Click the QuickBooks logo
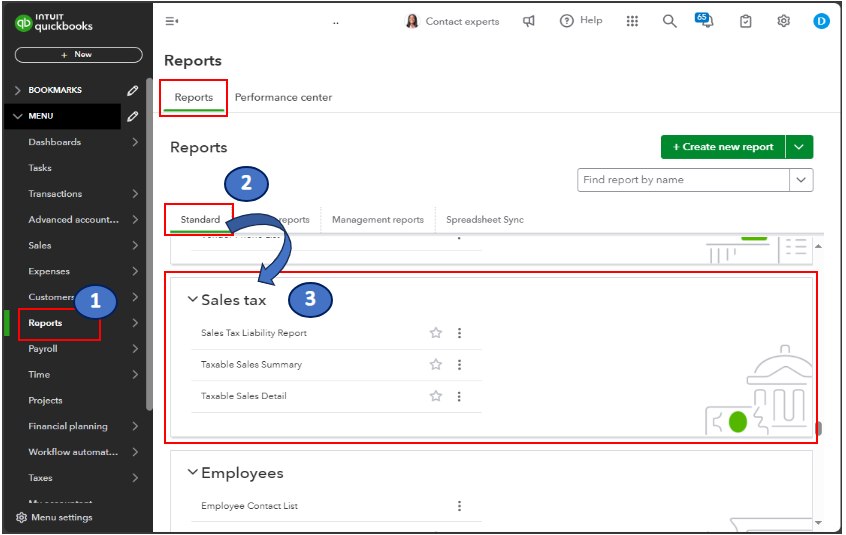 (x=53, y=23)
